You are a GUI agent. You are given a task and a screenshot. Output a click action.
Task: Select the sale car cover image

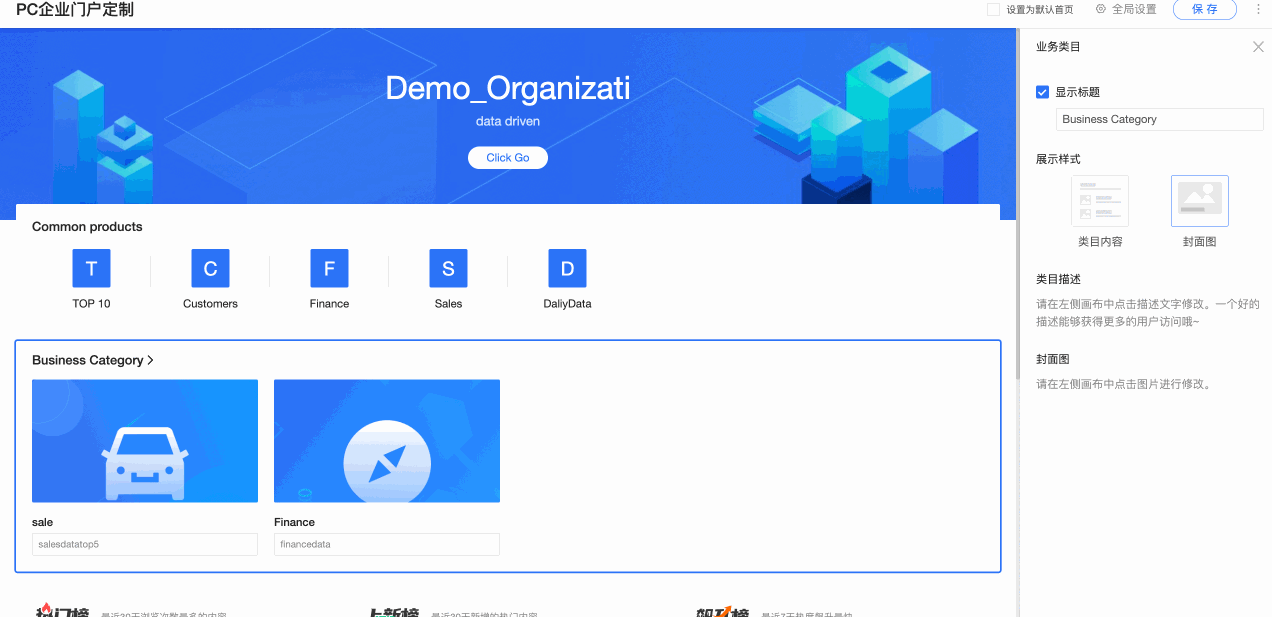tap(145, 441)
